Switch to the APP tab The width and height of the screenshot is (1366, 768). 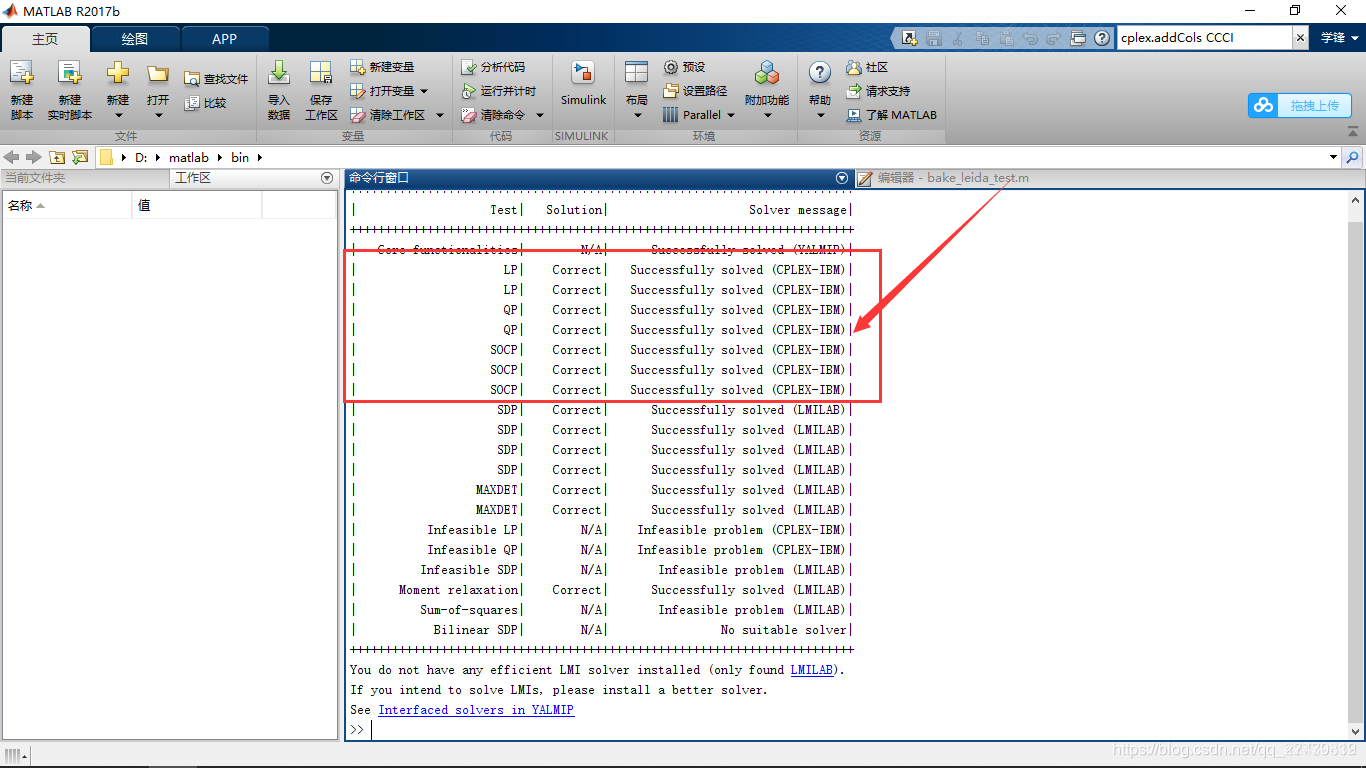click(x=225, y=39)
